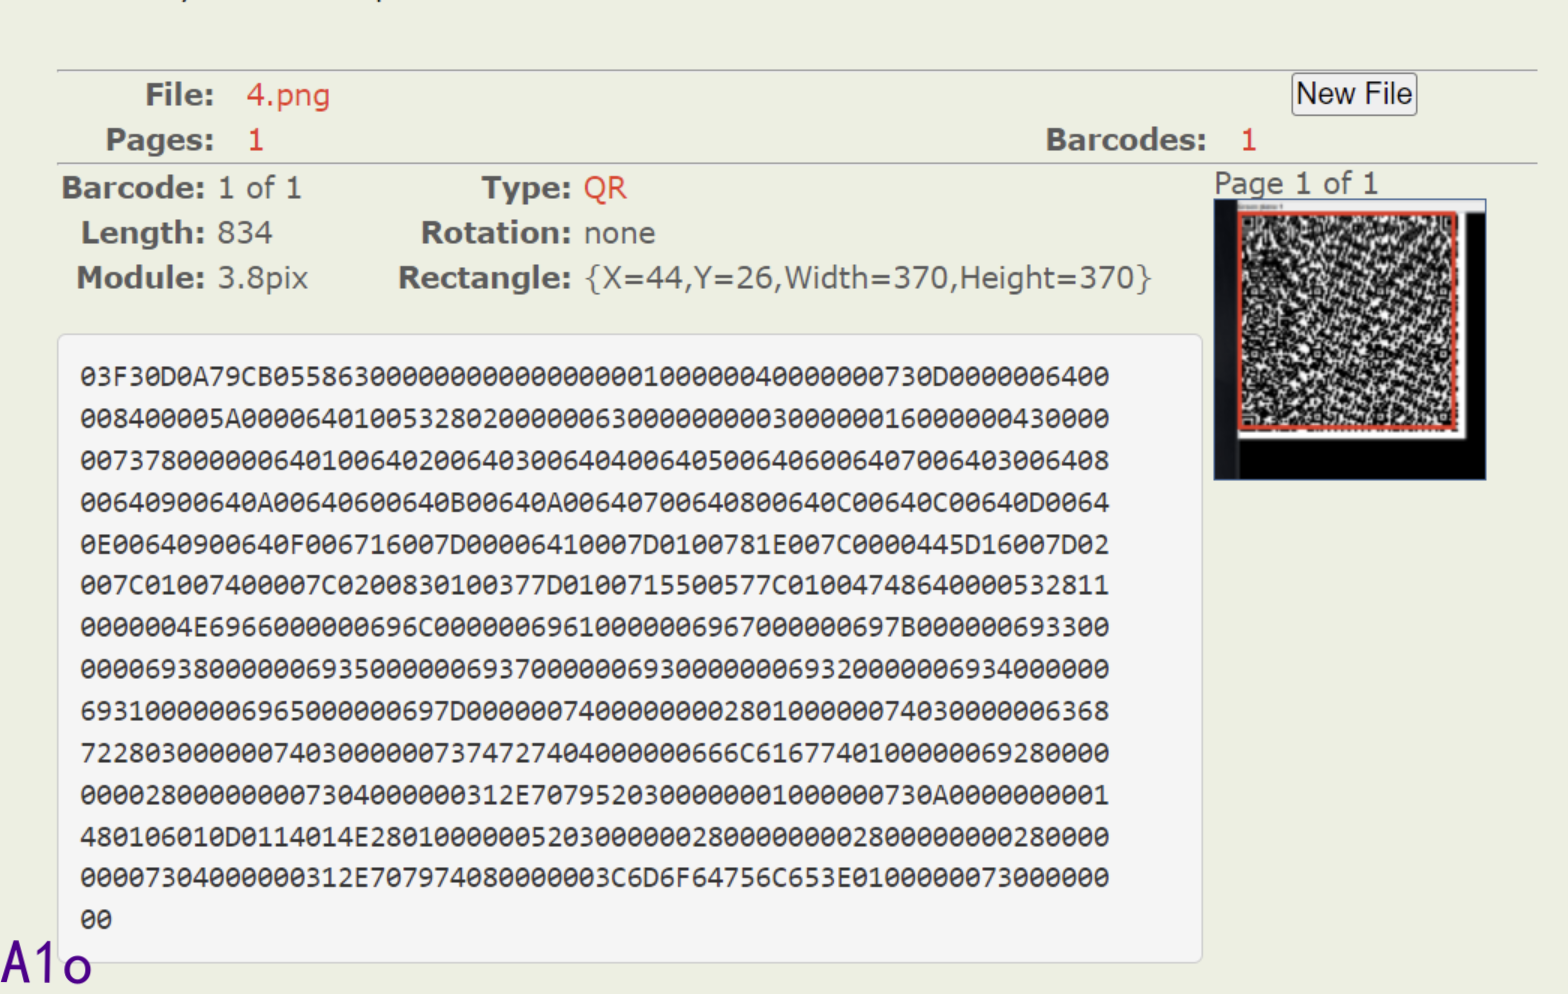Image resolution: width=1568 pixels, height=994 pixels.
Task: Click the Page 1 of 1 label
Action: coord(1295,183)
